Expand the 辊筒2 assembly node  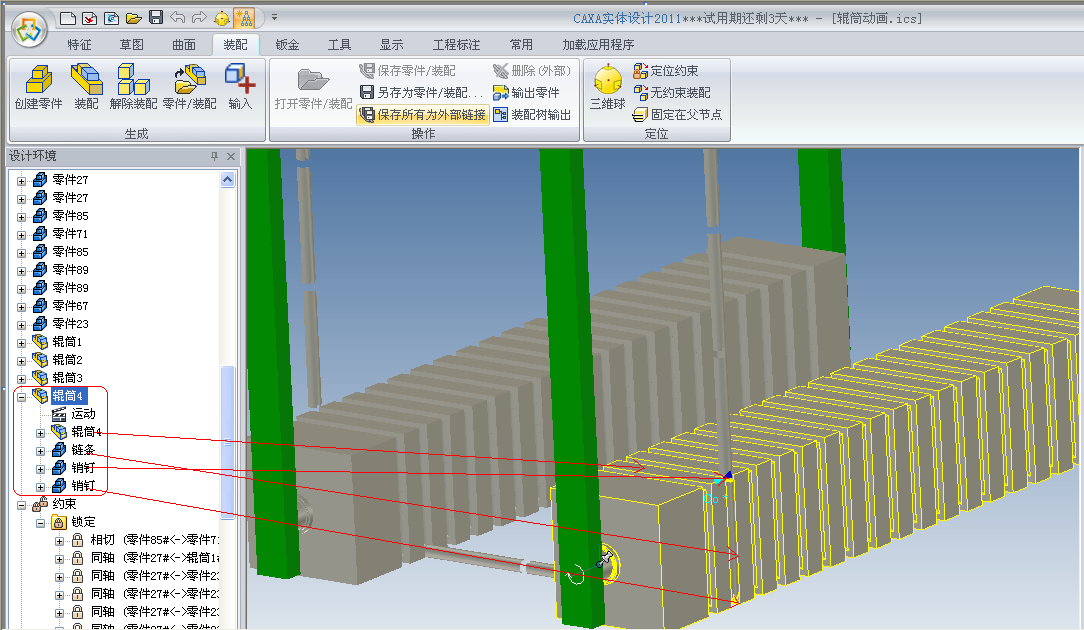coord(21,360)
